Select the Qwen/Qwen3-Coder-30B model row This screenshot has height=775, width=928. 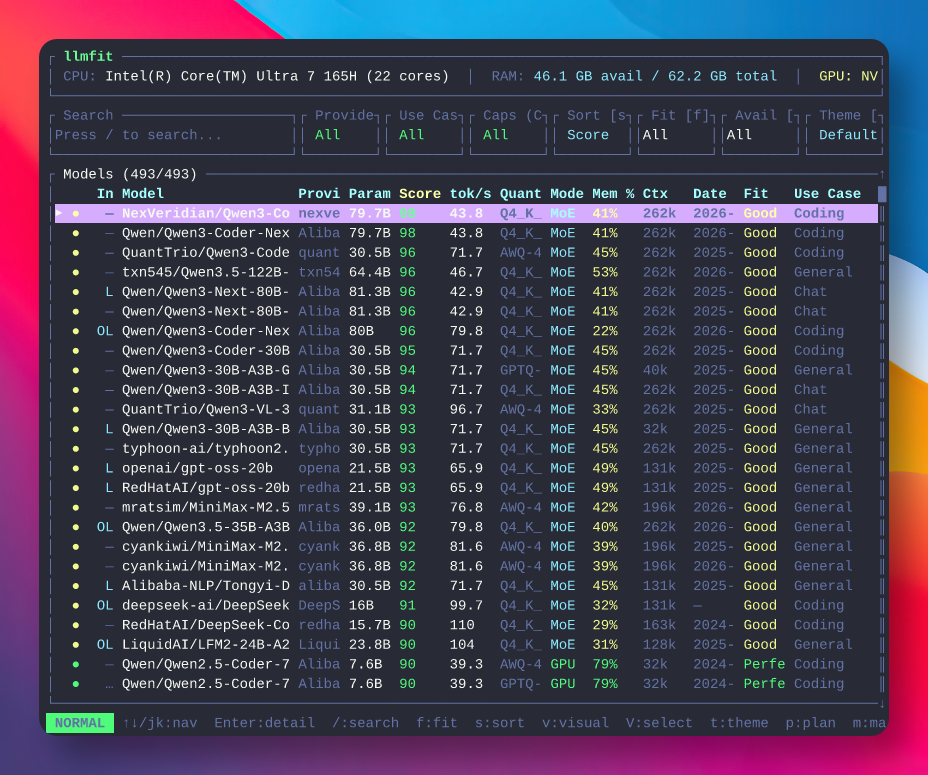pyautogui.click(x=466, y=350)
